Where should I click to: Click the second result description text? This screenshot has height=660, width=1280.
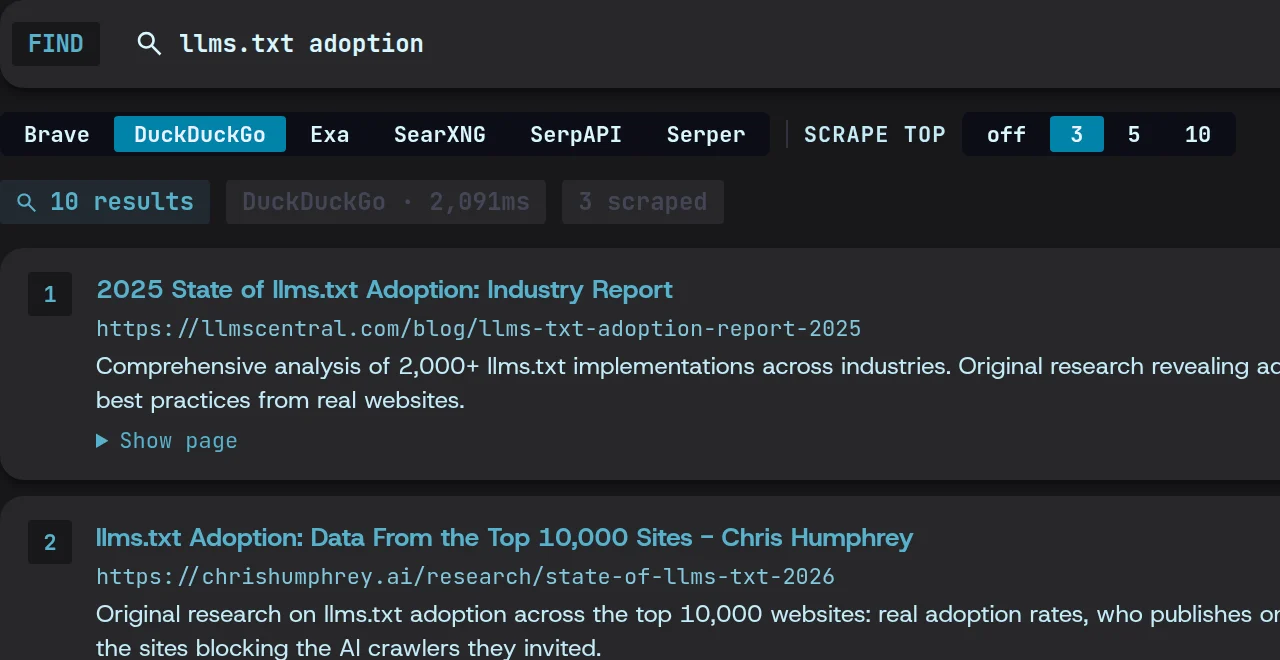688,631
